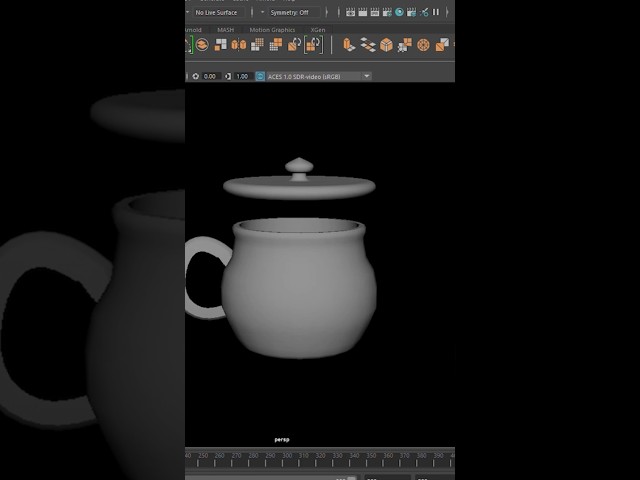Switch to the Motion Graphics shelf tab
Image resolution: width=640 pixels, height=480 pixels.
click(272, 30)
